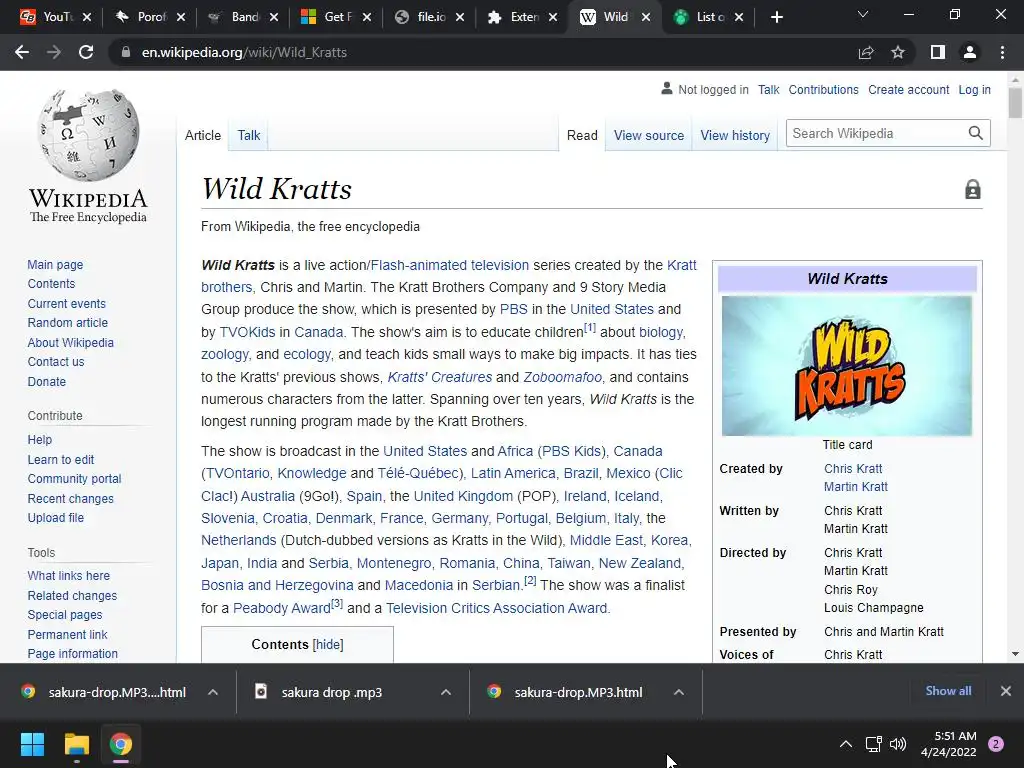The width and height of the screenshot is (1024, 768).
Task: Bookmark this page with the star icon
Action: (898, 52)
